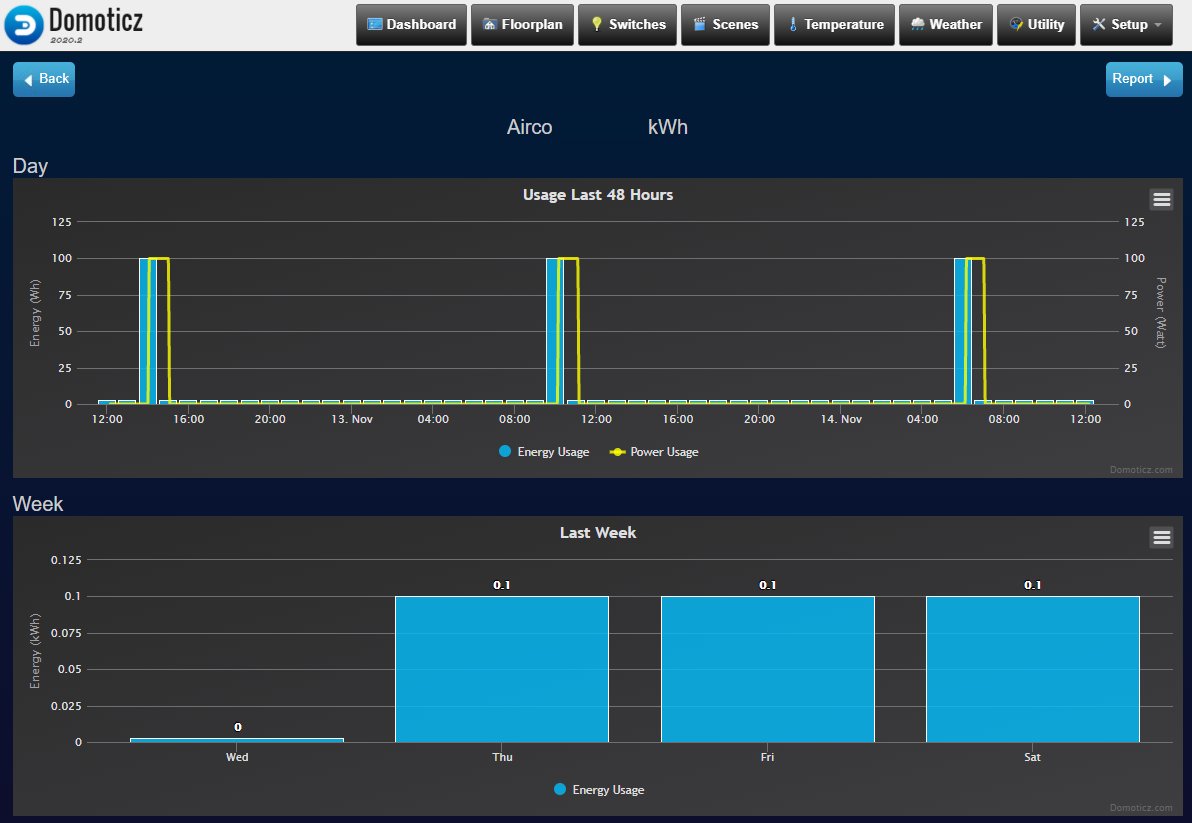Screen dimensions: 1192x823
Task: Click the '13. Nov' axis label
Action: [352, 419]
